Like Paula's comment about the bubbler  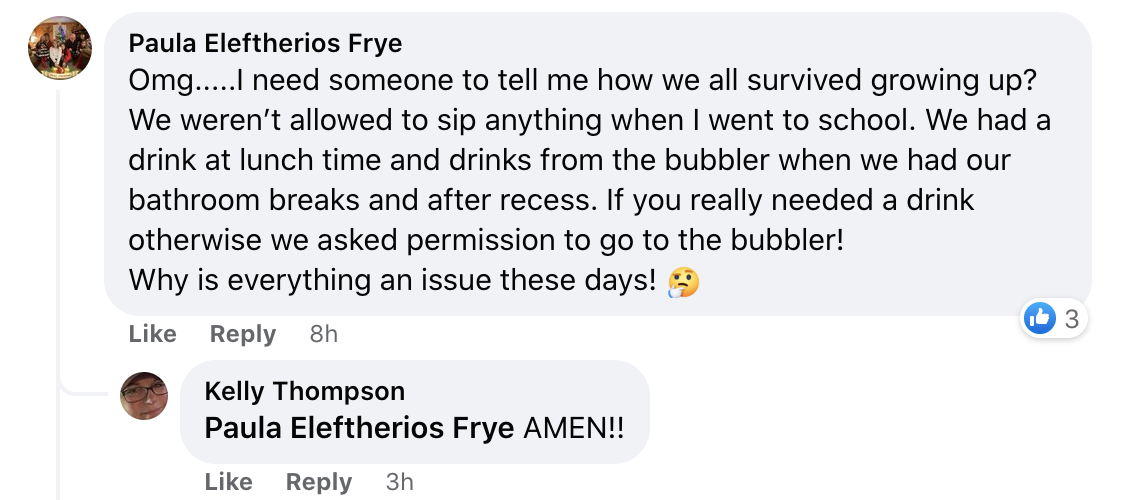pyautogui.click(x=152, y=334)
